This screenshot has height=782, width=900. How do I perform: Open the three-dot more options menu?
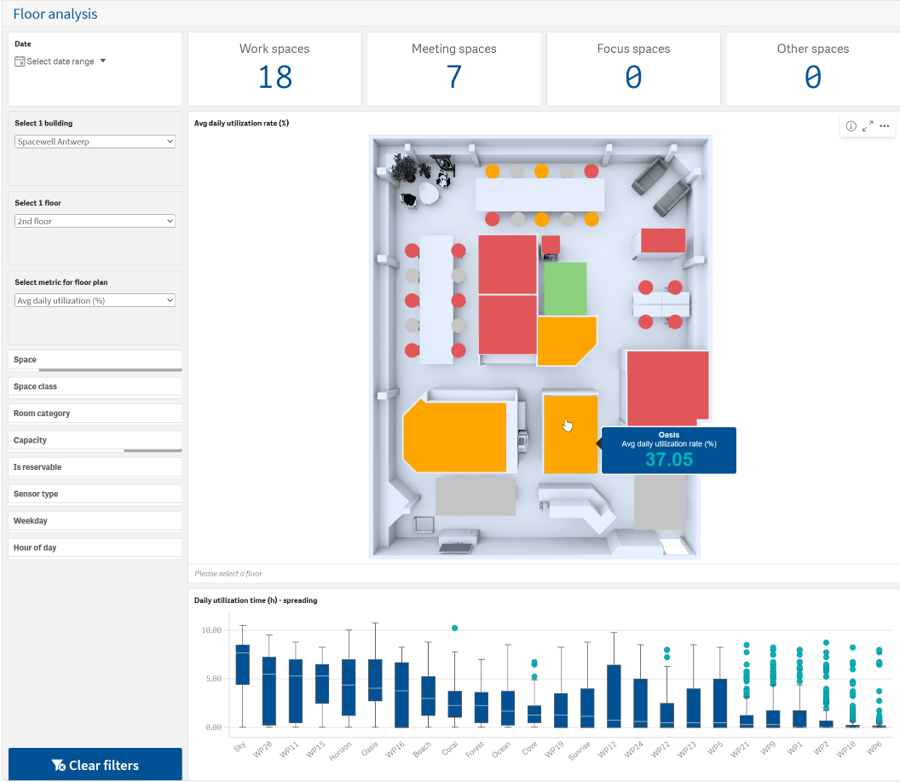tap(885, 126)
